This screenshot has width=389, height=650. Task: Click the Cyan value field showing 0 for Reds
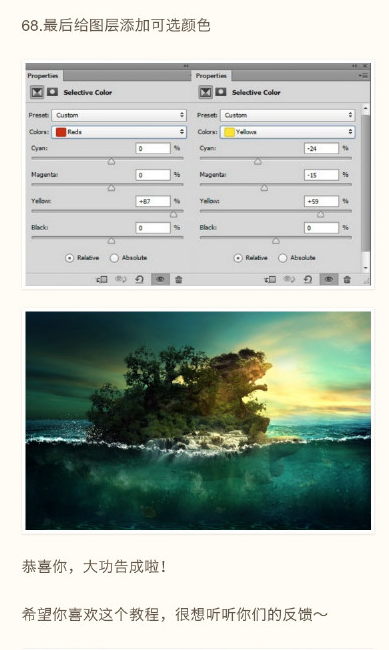[153, 148]
